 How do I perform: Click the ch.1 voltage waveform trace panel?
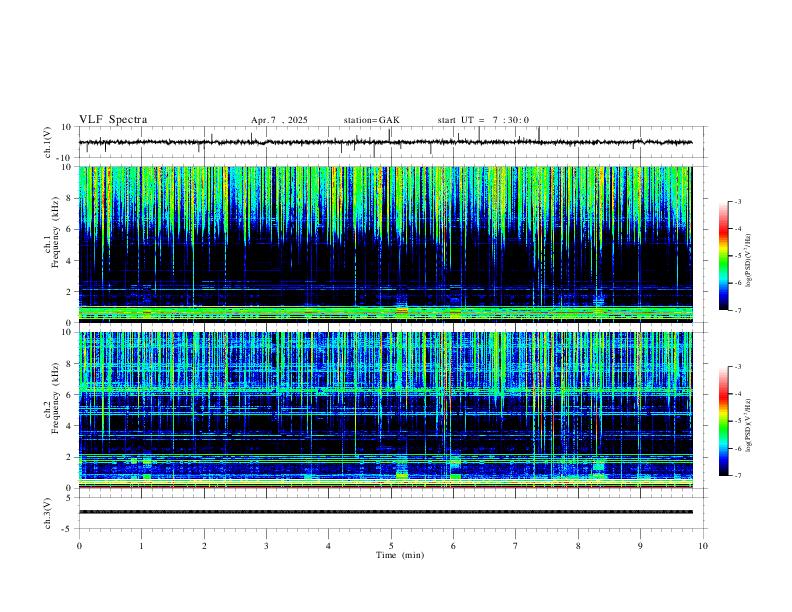tap(391, 142)
